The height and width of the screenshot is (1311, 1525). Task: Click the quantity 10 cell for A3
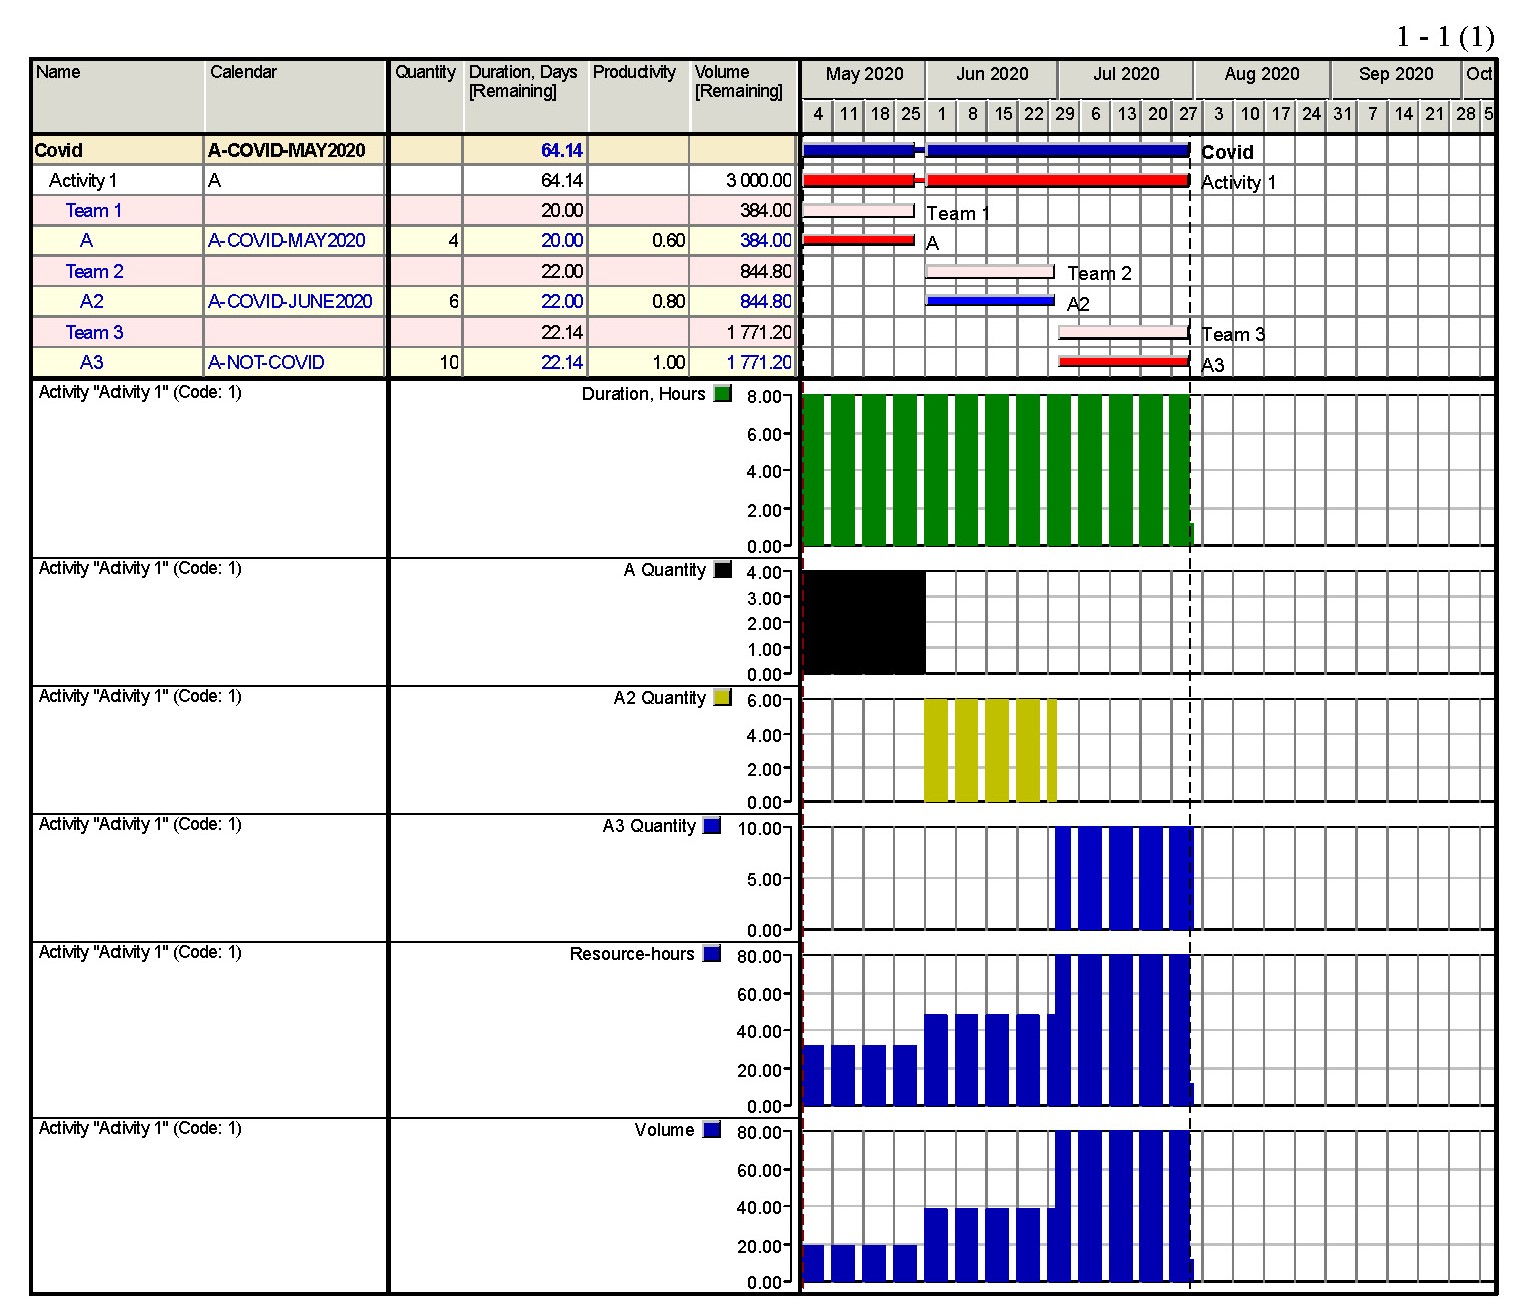click(x=426, y=363)
